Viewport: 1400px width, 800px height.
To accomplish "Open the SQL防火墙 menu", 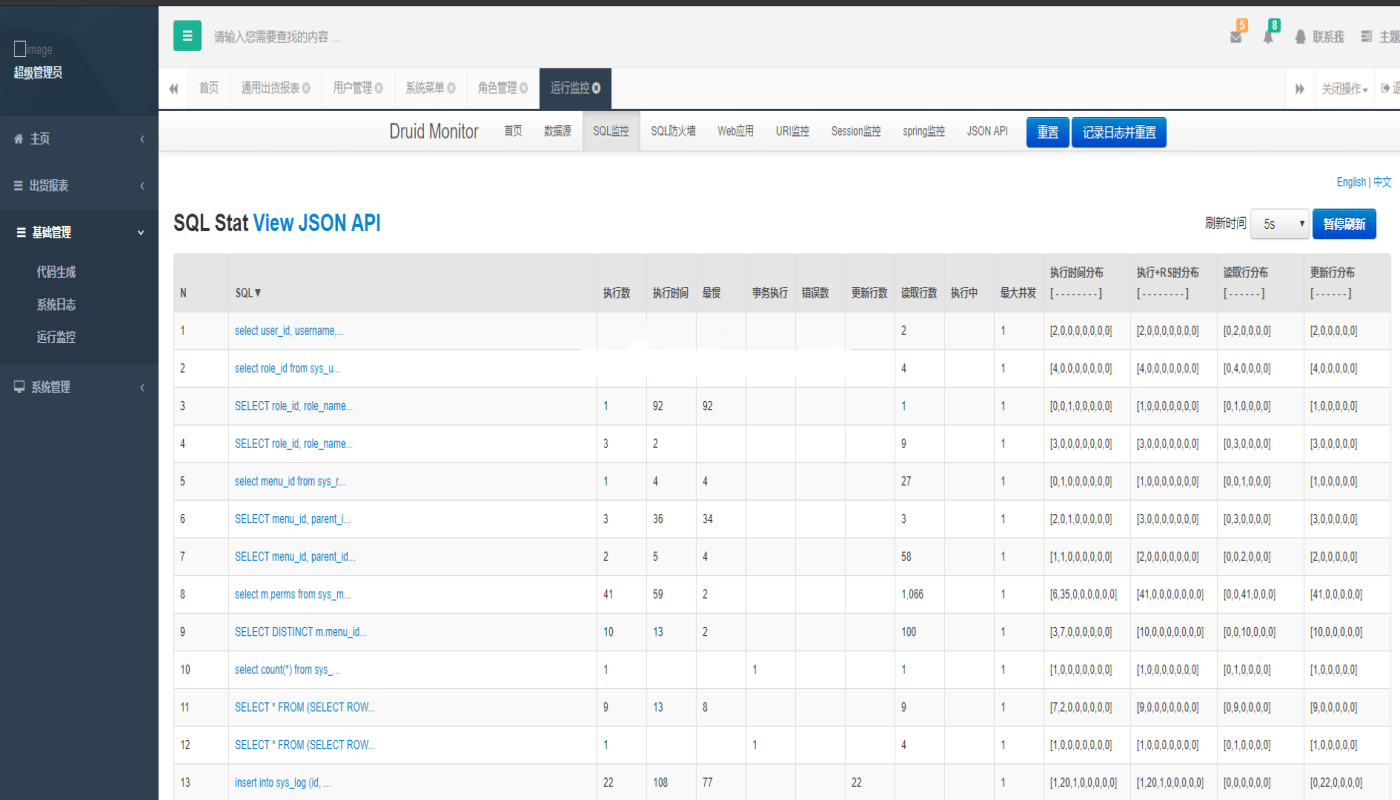I will (673, 131).
